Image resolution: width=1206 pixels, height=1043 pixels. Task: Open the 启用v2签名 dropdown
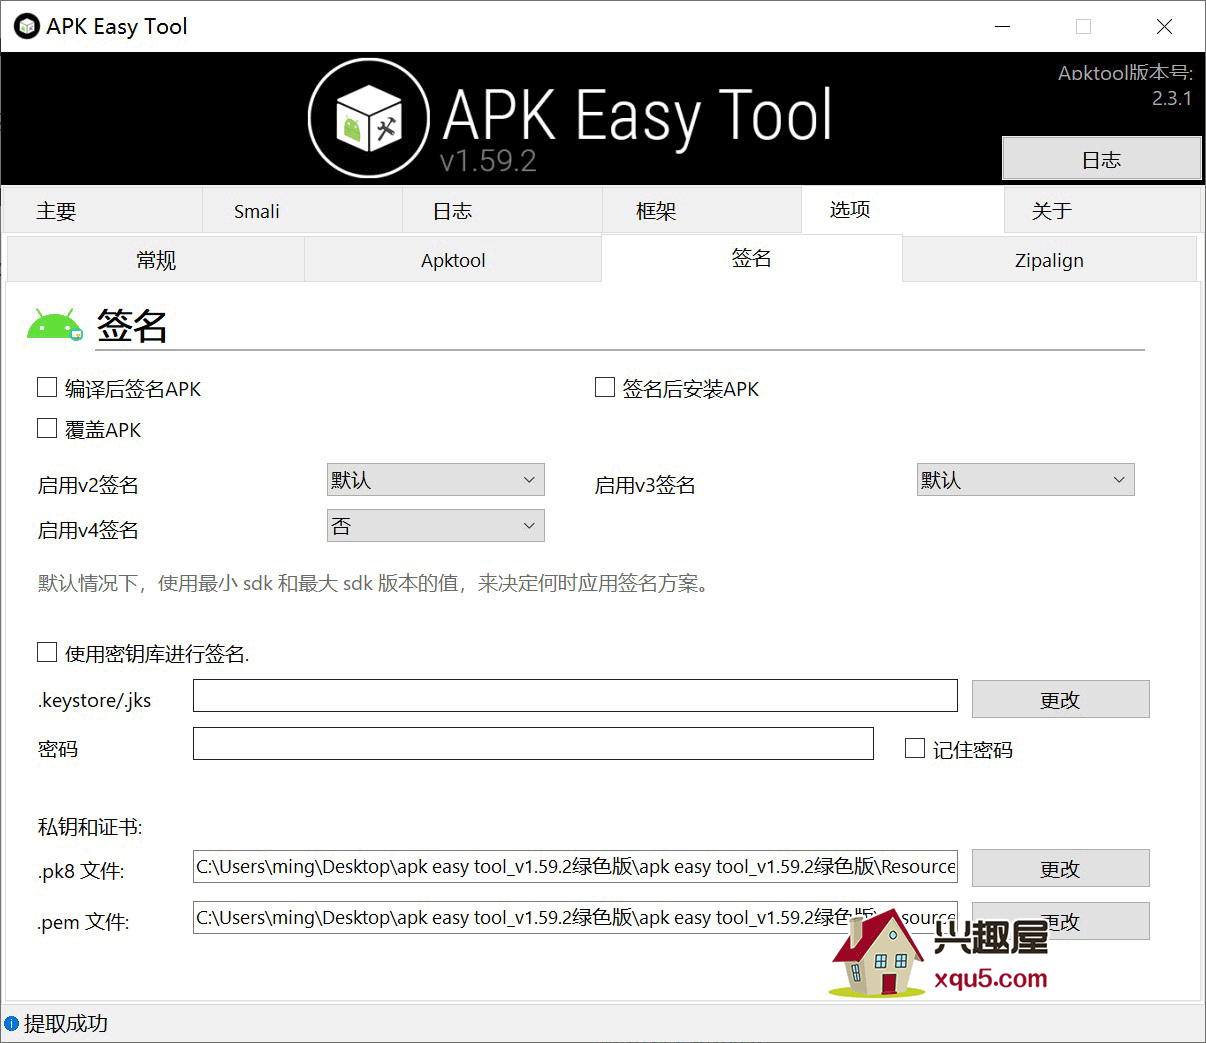click(x=435, y=480)
